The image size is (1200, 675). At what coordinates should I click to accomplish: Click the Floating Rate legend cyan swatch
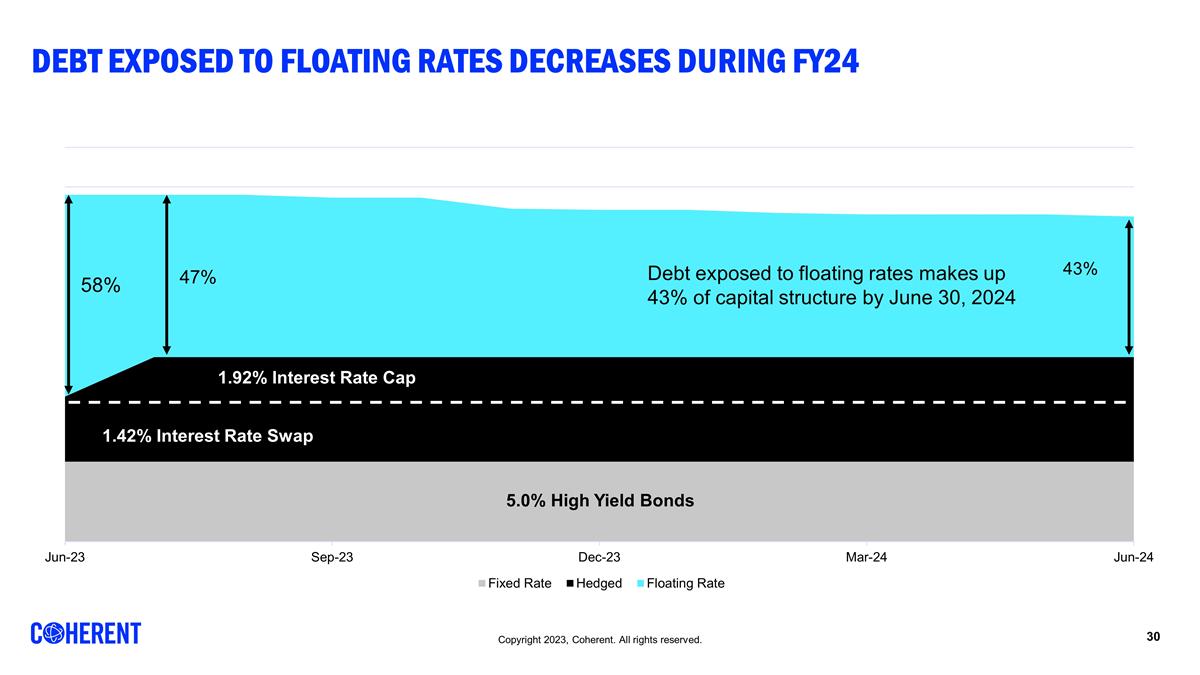(x=641, y=584)
